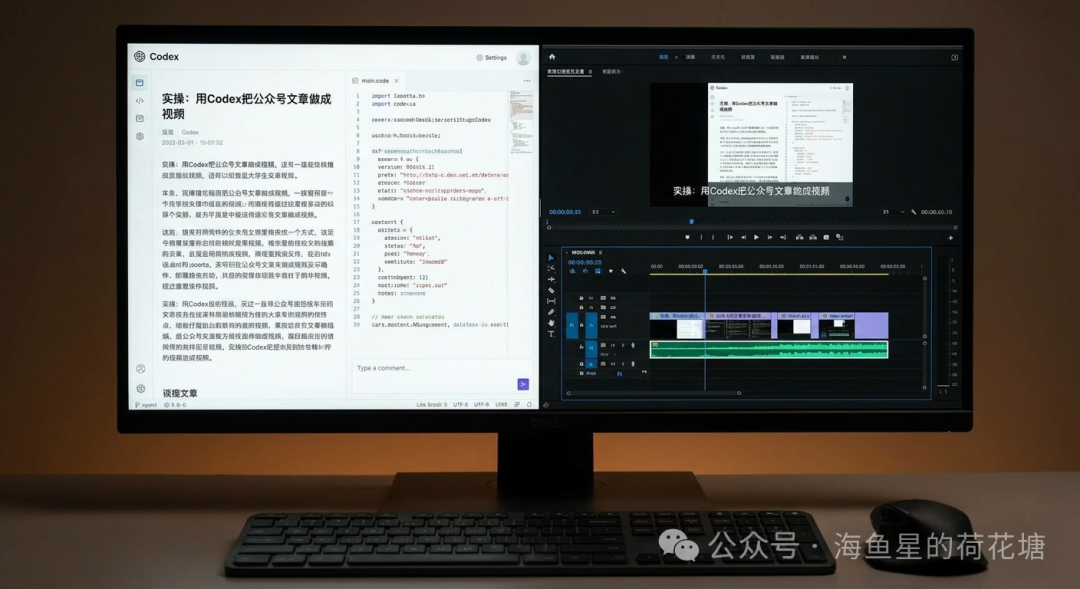Click the Codex author link under the title
Screen dimensions: 1080x589
tap(189, 132)
